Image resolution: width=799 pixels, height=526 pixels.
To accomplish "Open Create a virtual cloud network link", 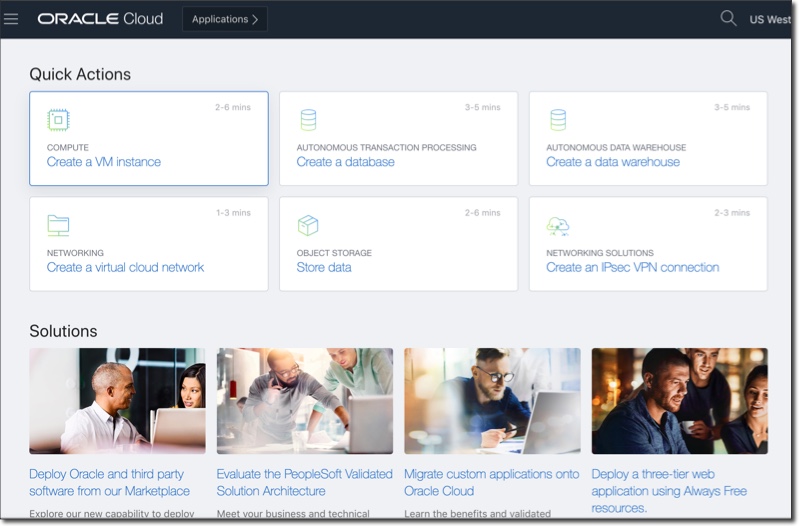I will coord(125,268).
